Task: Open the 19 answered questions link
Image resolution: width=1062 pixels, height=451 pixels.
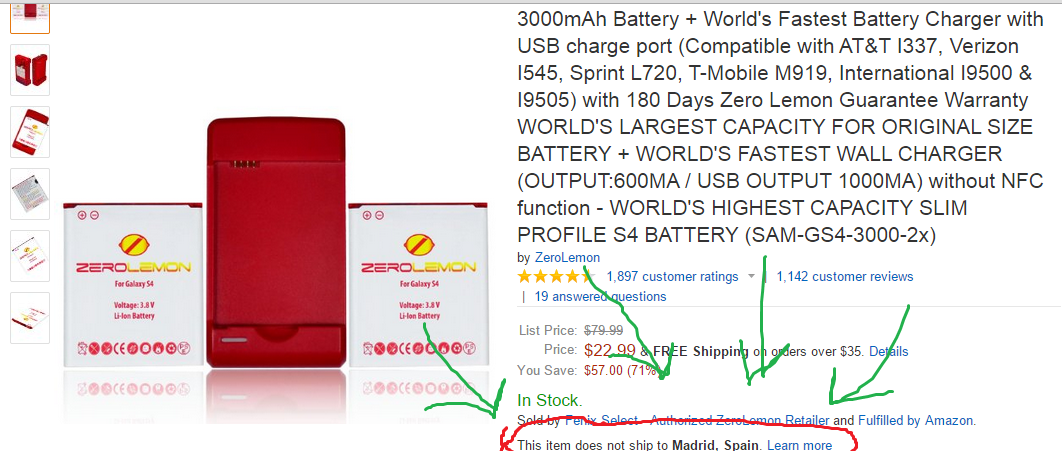Action: point(600,297)
